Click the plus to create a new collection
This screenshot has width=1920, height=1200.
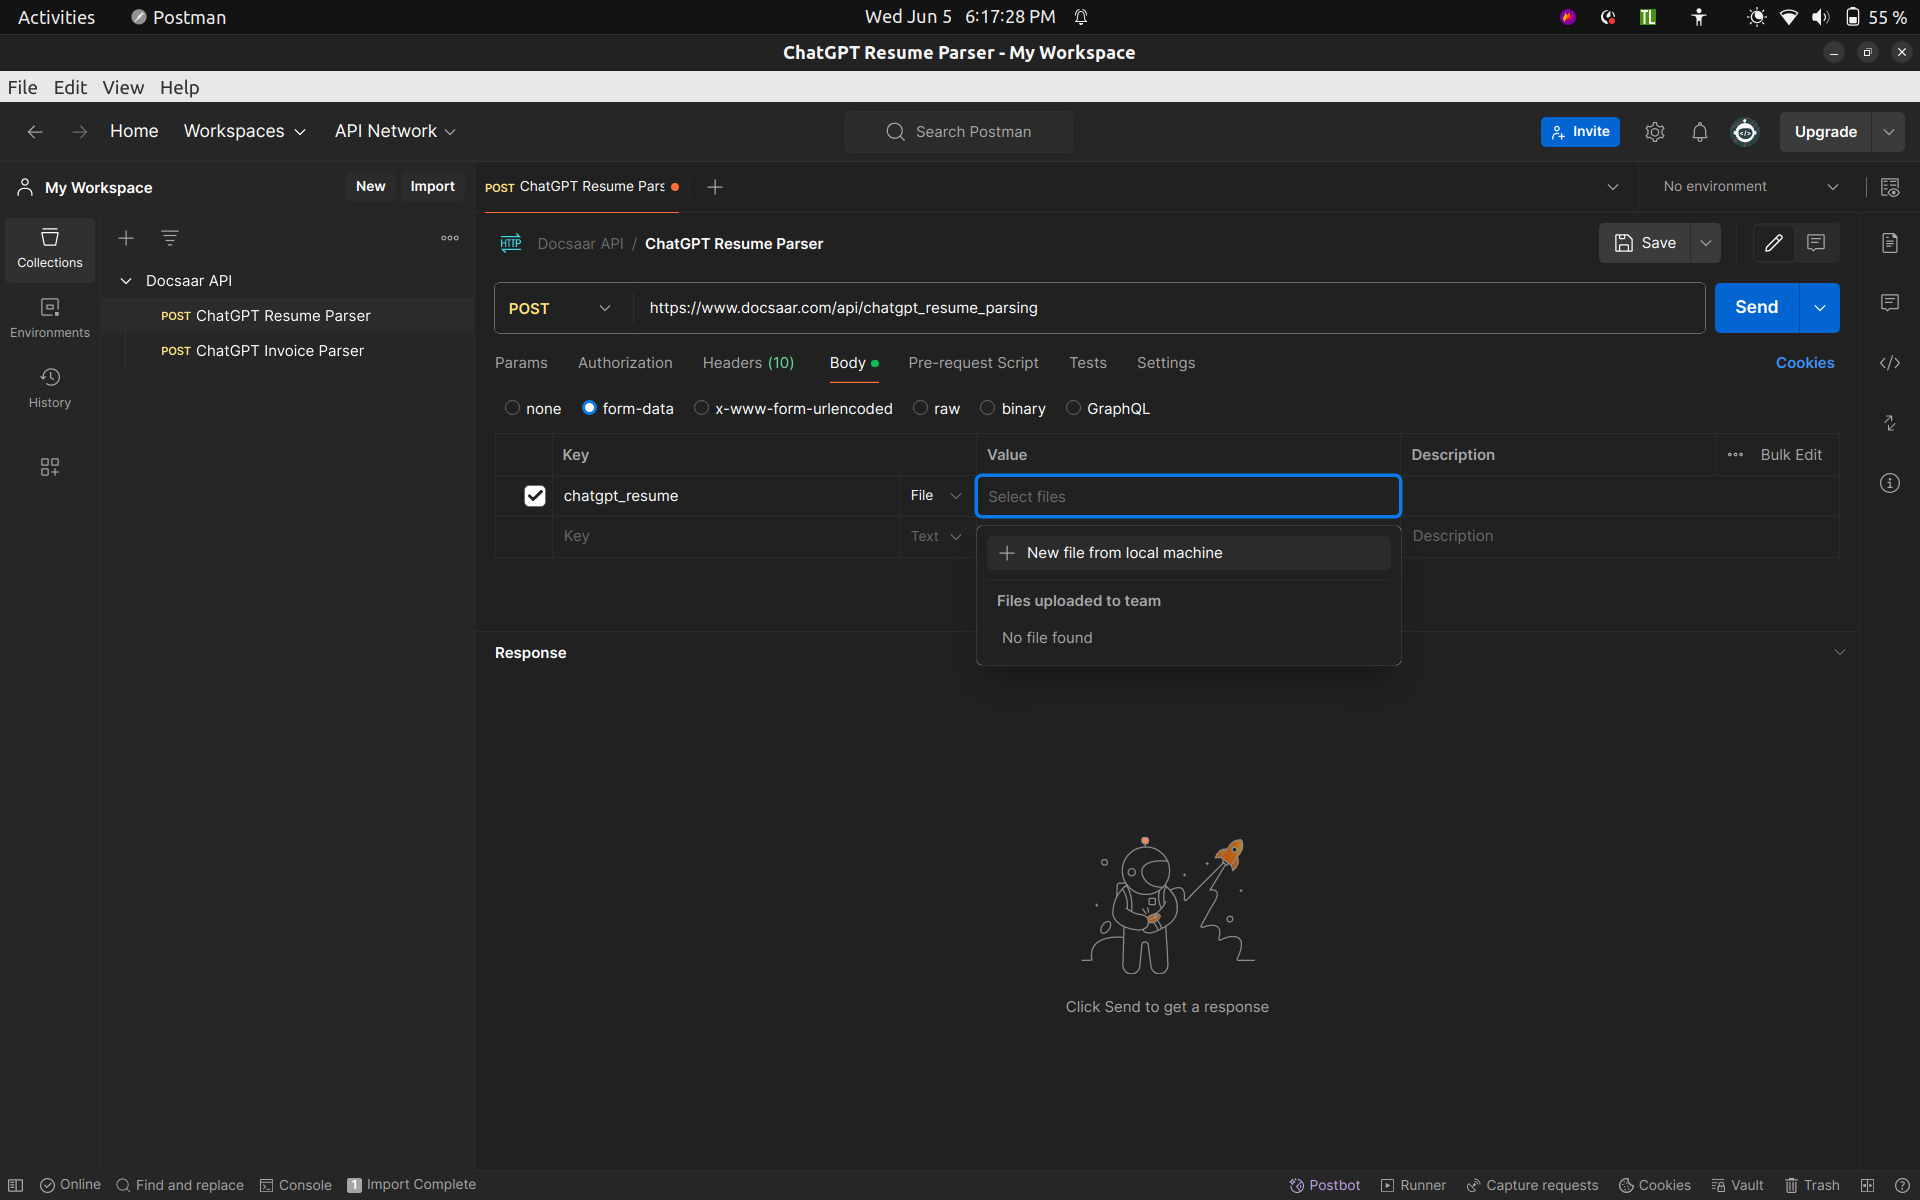pyautogui.click(x=126, y=238)
